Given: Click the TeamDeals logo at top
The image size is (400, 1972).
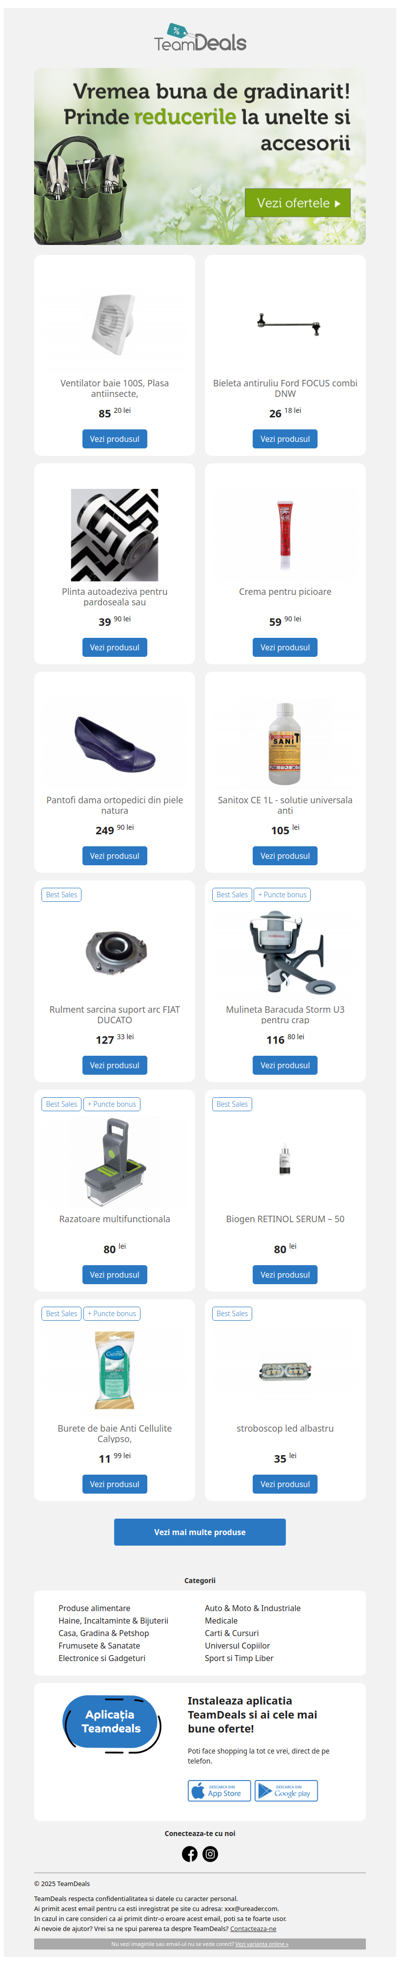Looking at the screenshot, I should pos(200,38).
